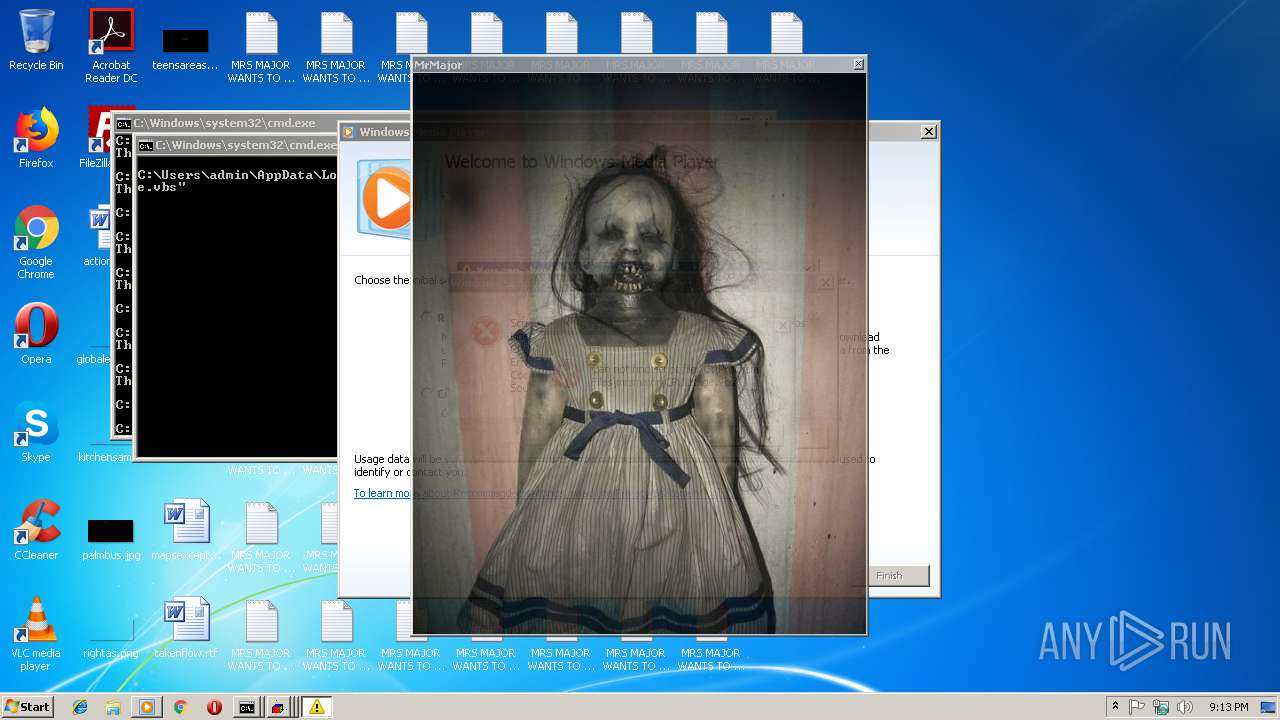
Task: Click the front cmd.exe window system icon
Action: [146, 145]
